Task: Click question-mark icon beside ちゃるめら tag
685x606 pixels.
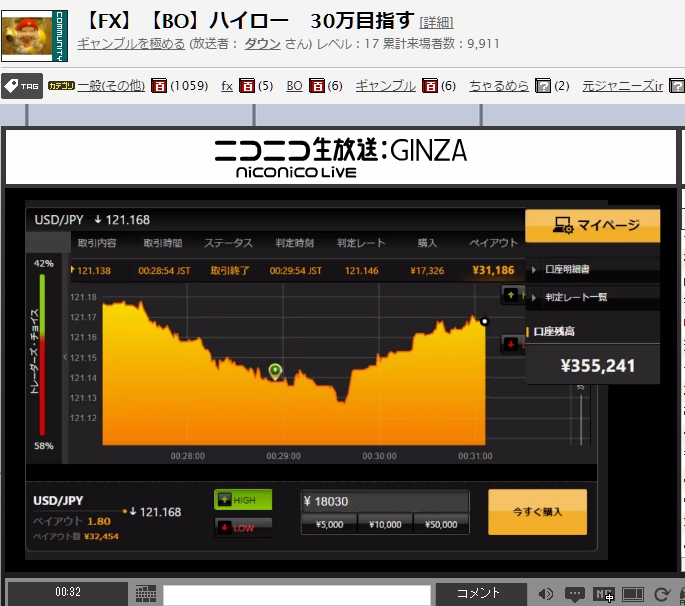Action: [x=543, y=86]
